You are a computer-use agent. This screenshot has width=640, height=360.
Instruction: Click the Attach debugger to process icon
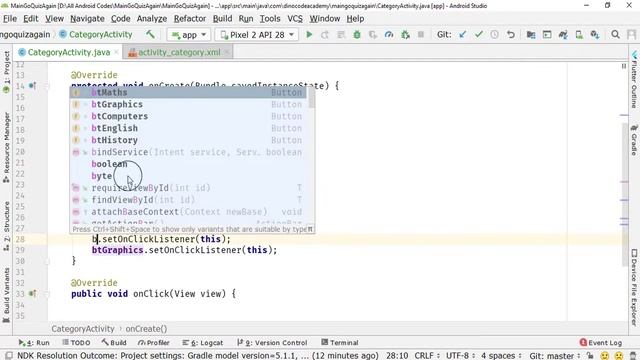[x=405, y=35]
